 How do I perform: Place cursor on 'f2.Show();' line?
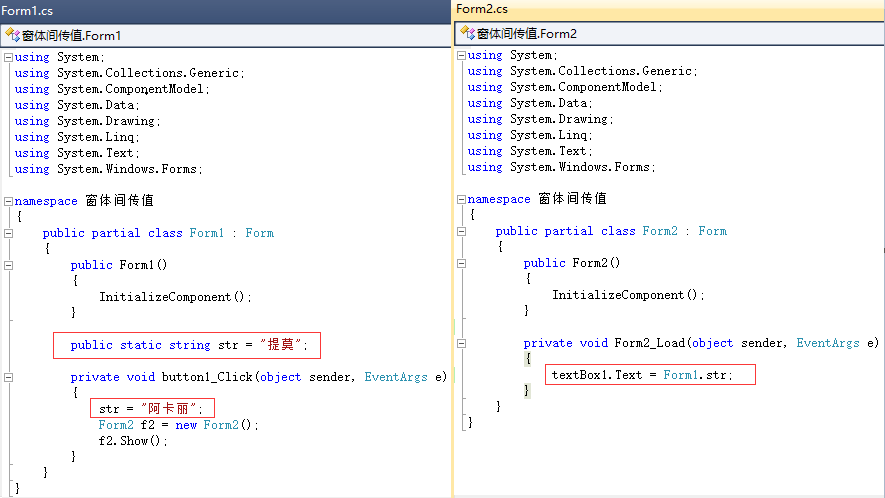133,441
